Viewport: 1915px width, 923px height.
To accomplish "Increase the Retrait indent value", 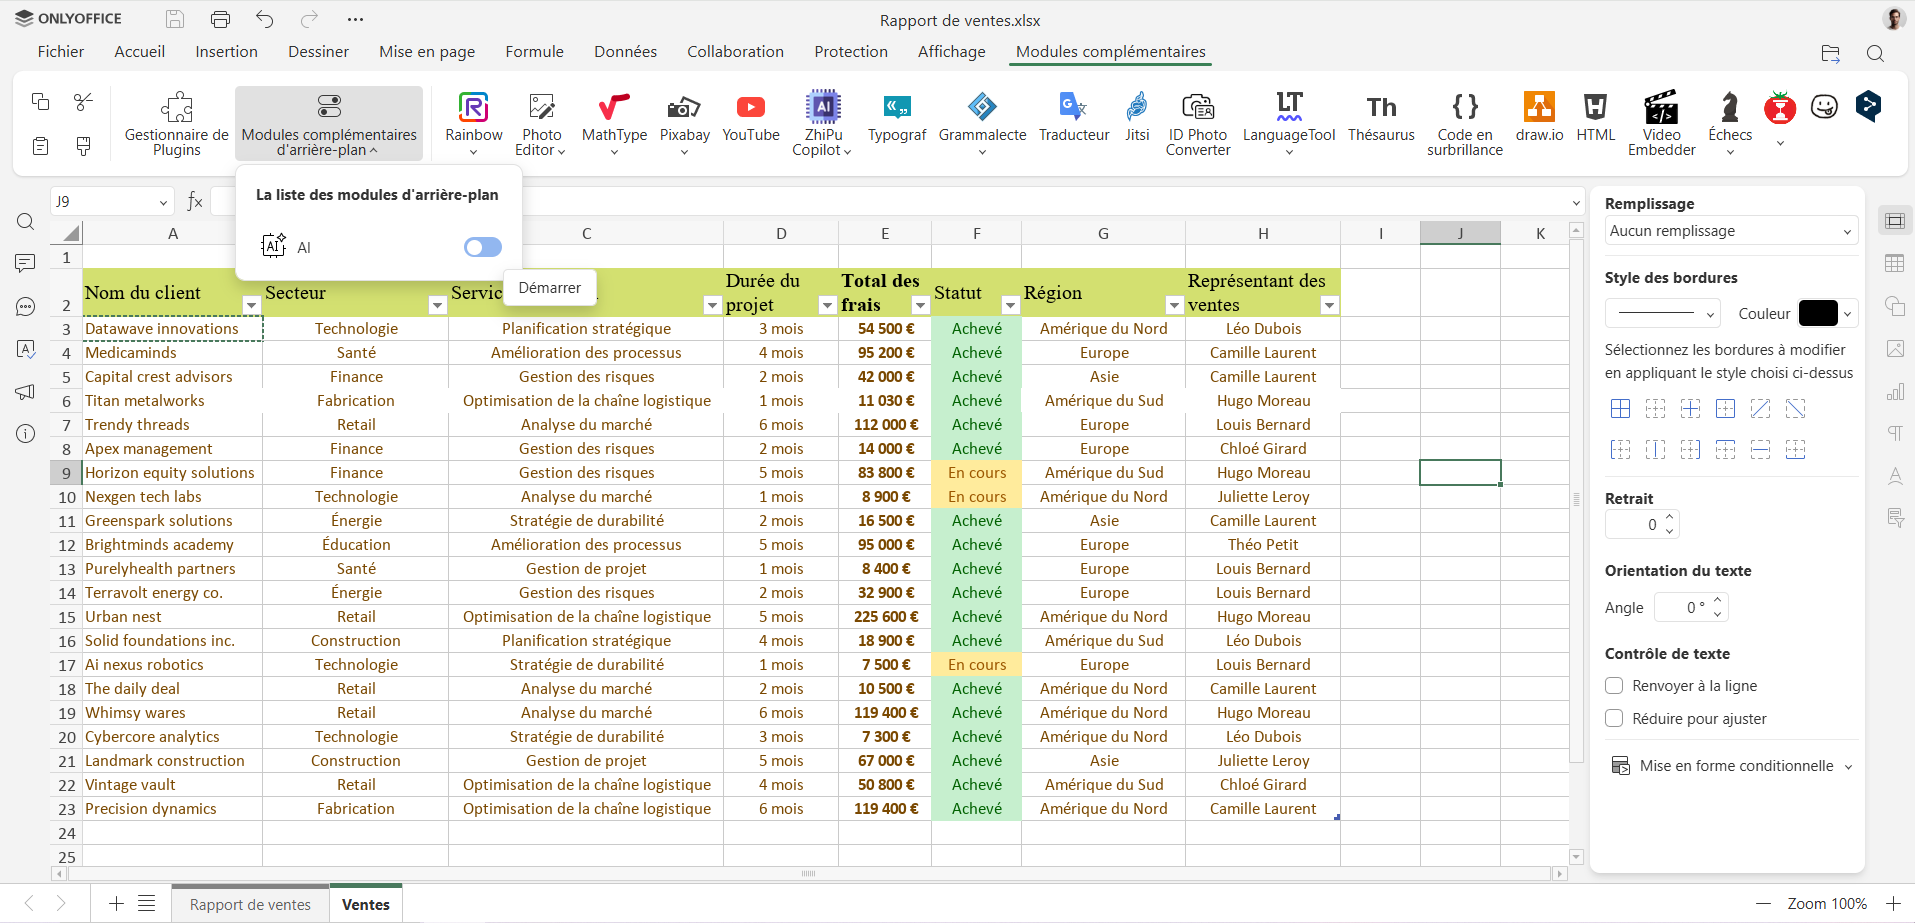I will pos(1669,518).
